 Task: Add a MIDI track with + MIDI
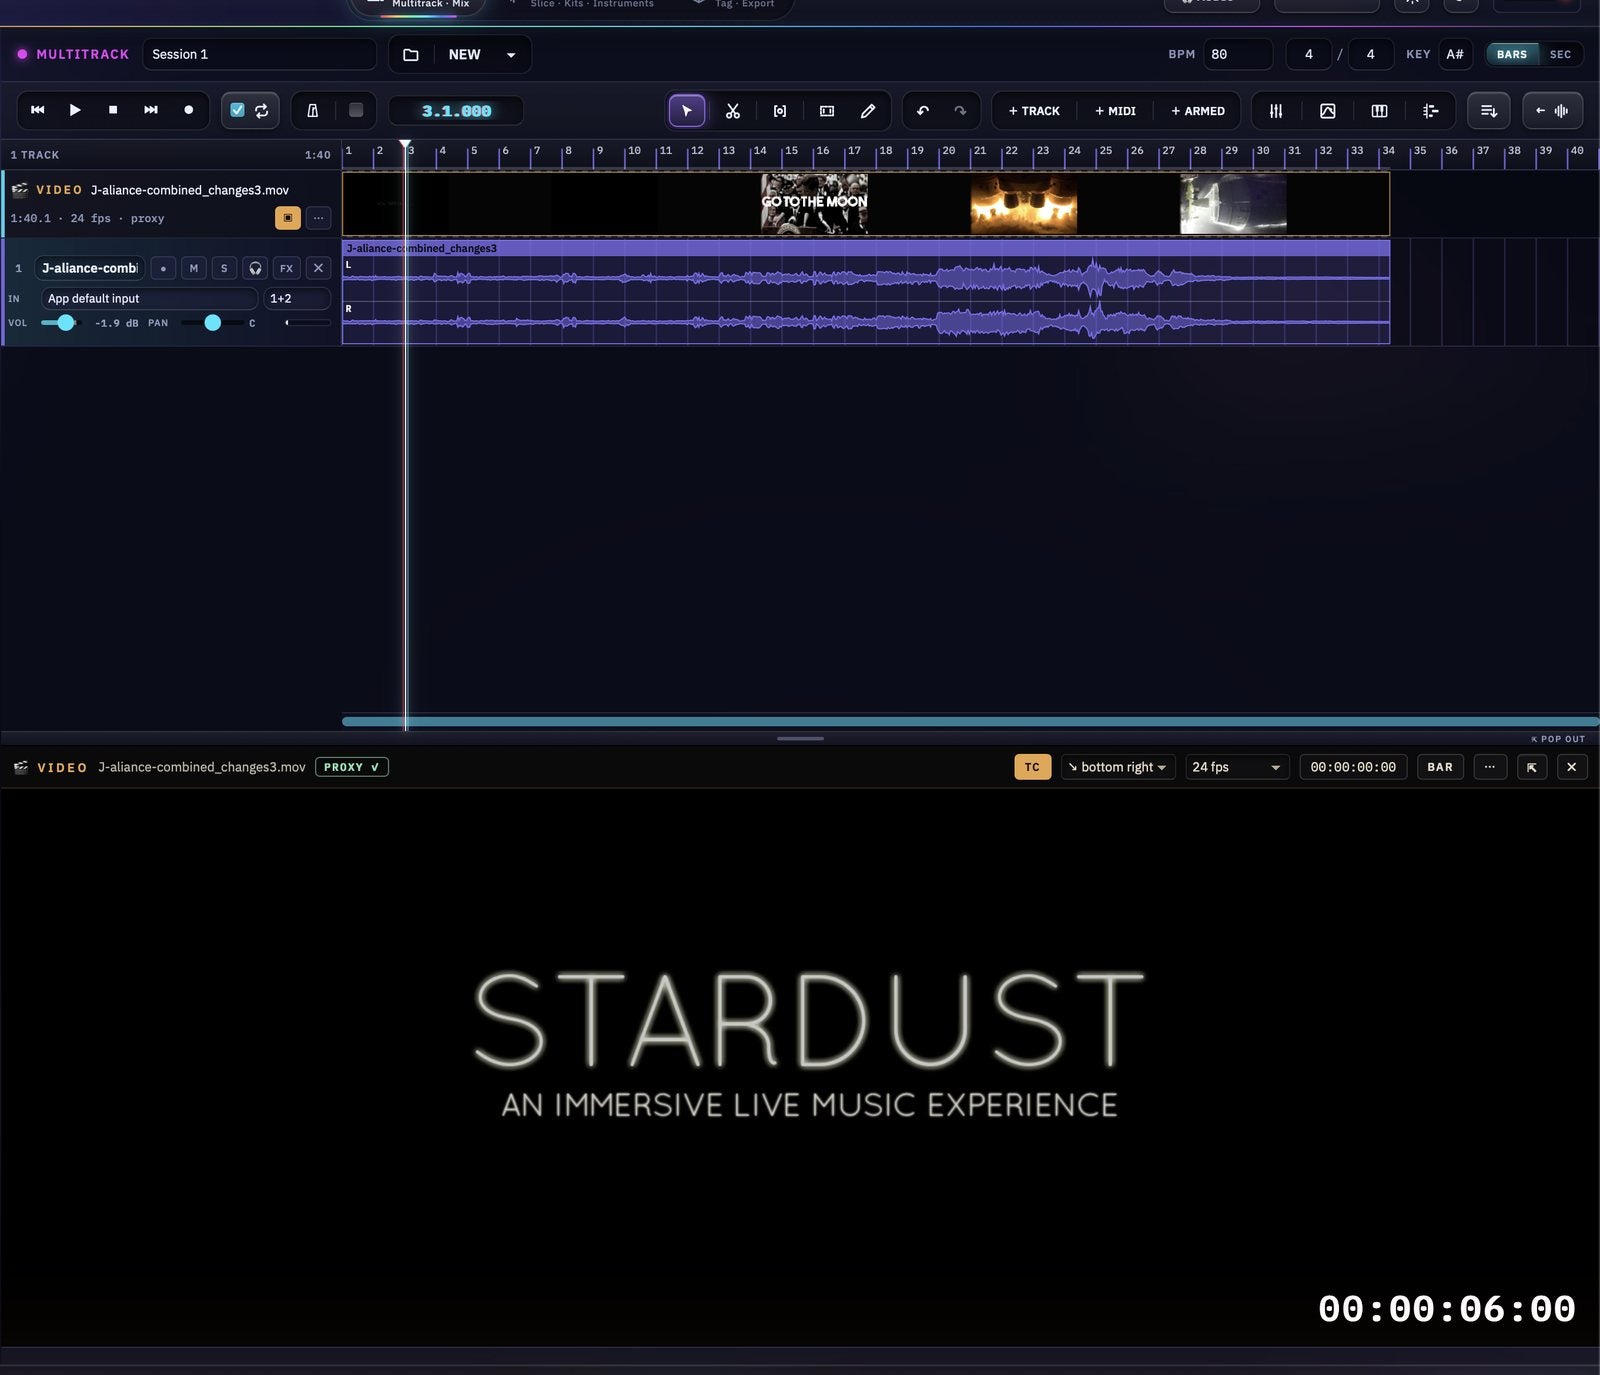pos(1115,111)
